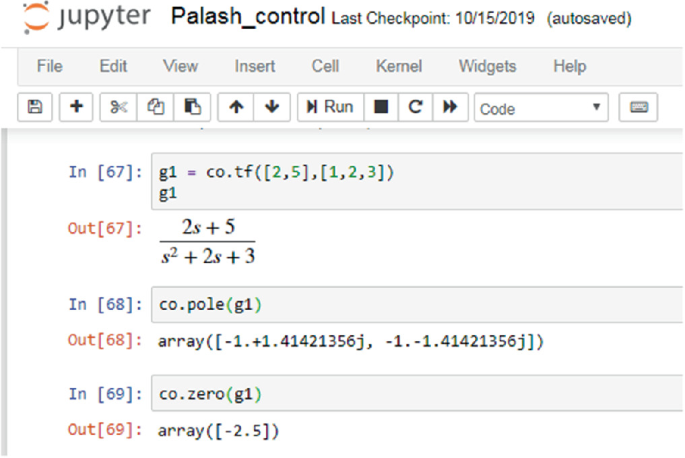Click the Jupyter logo
This screenshot has height=458, width=685.
tap(86, 17)
